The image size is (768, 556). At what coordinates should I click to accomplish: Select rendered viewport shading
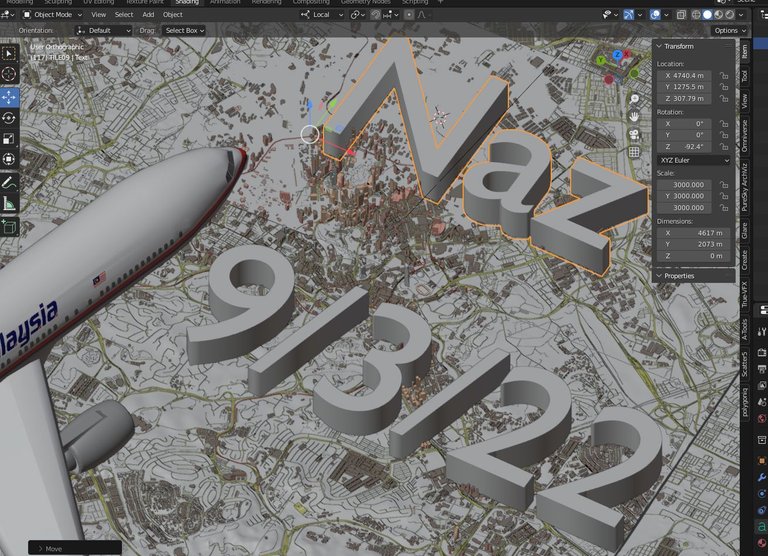[x=730, y=15]
